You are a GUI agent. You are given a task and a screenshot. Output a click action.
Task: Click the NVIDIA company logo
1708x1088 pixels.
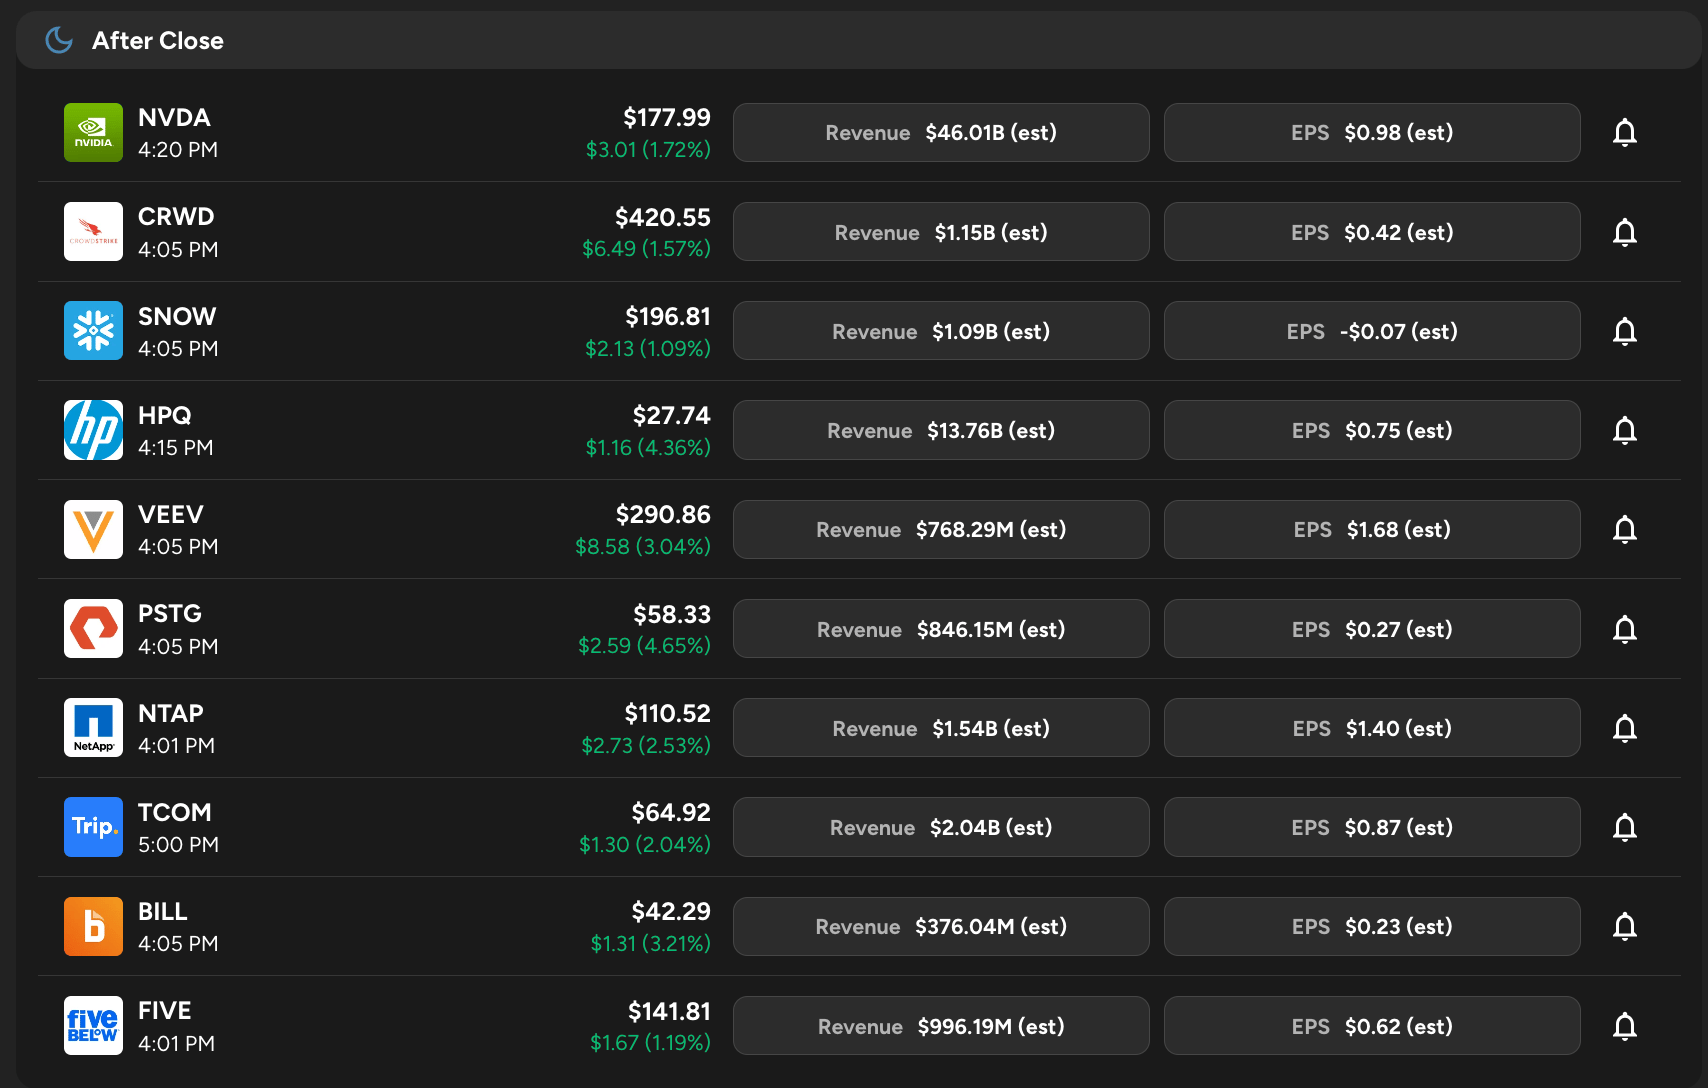click(93, 132)
